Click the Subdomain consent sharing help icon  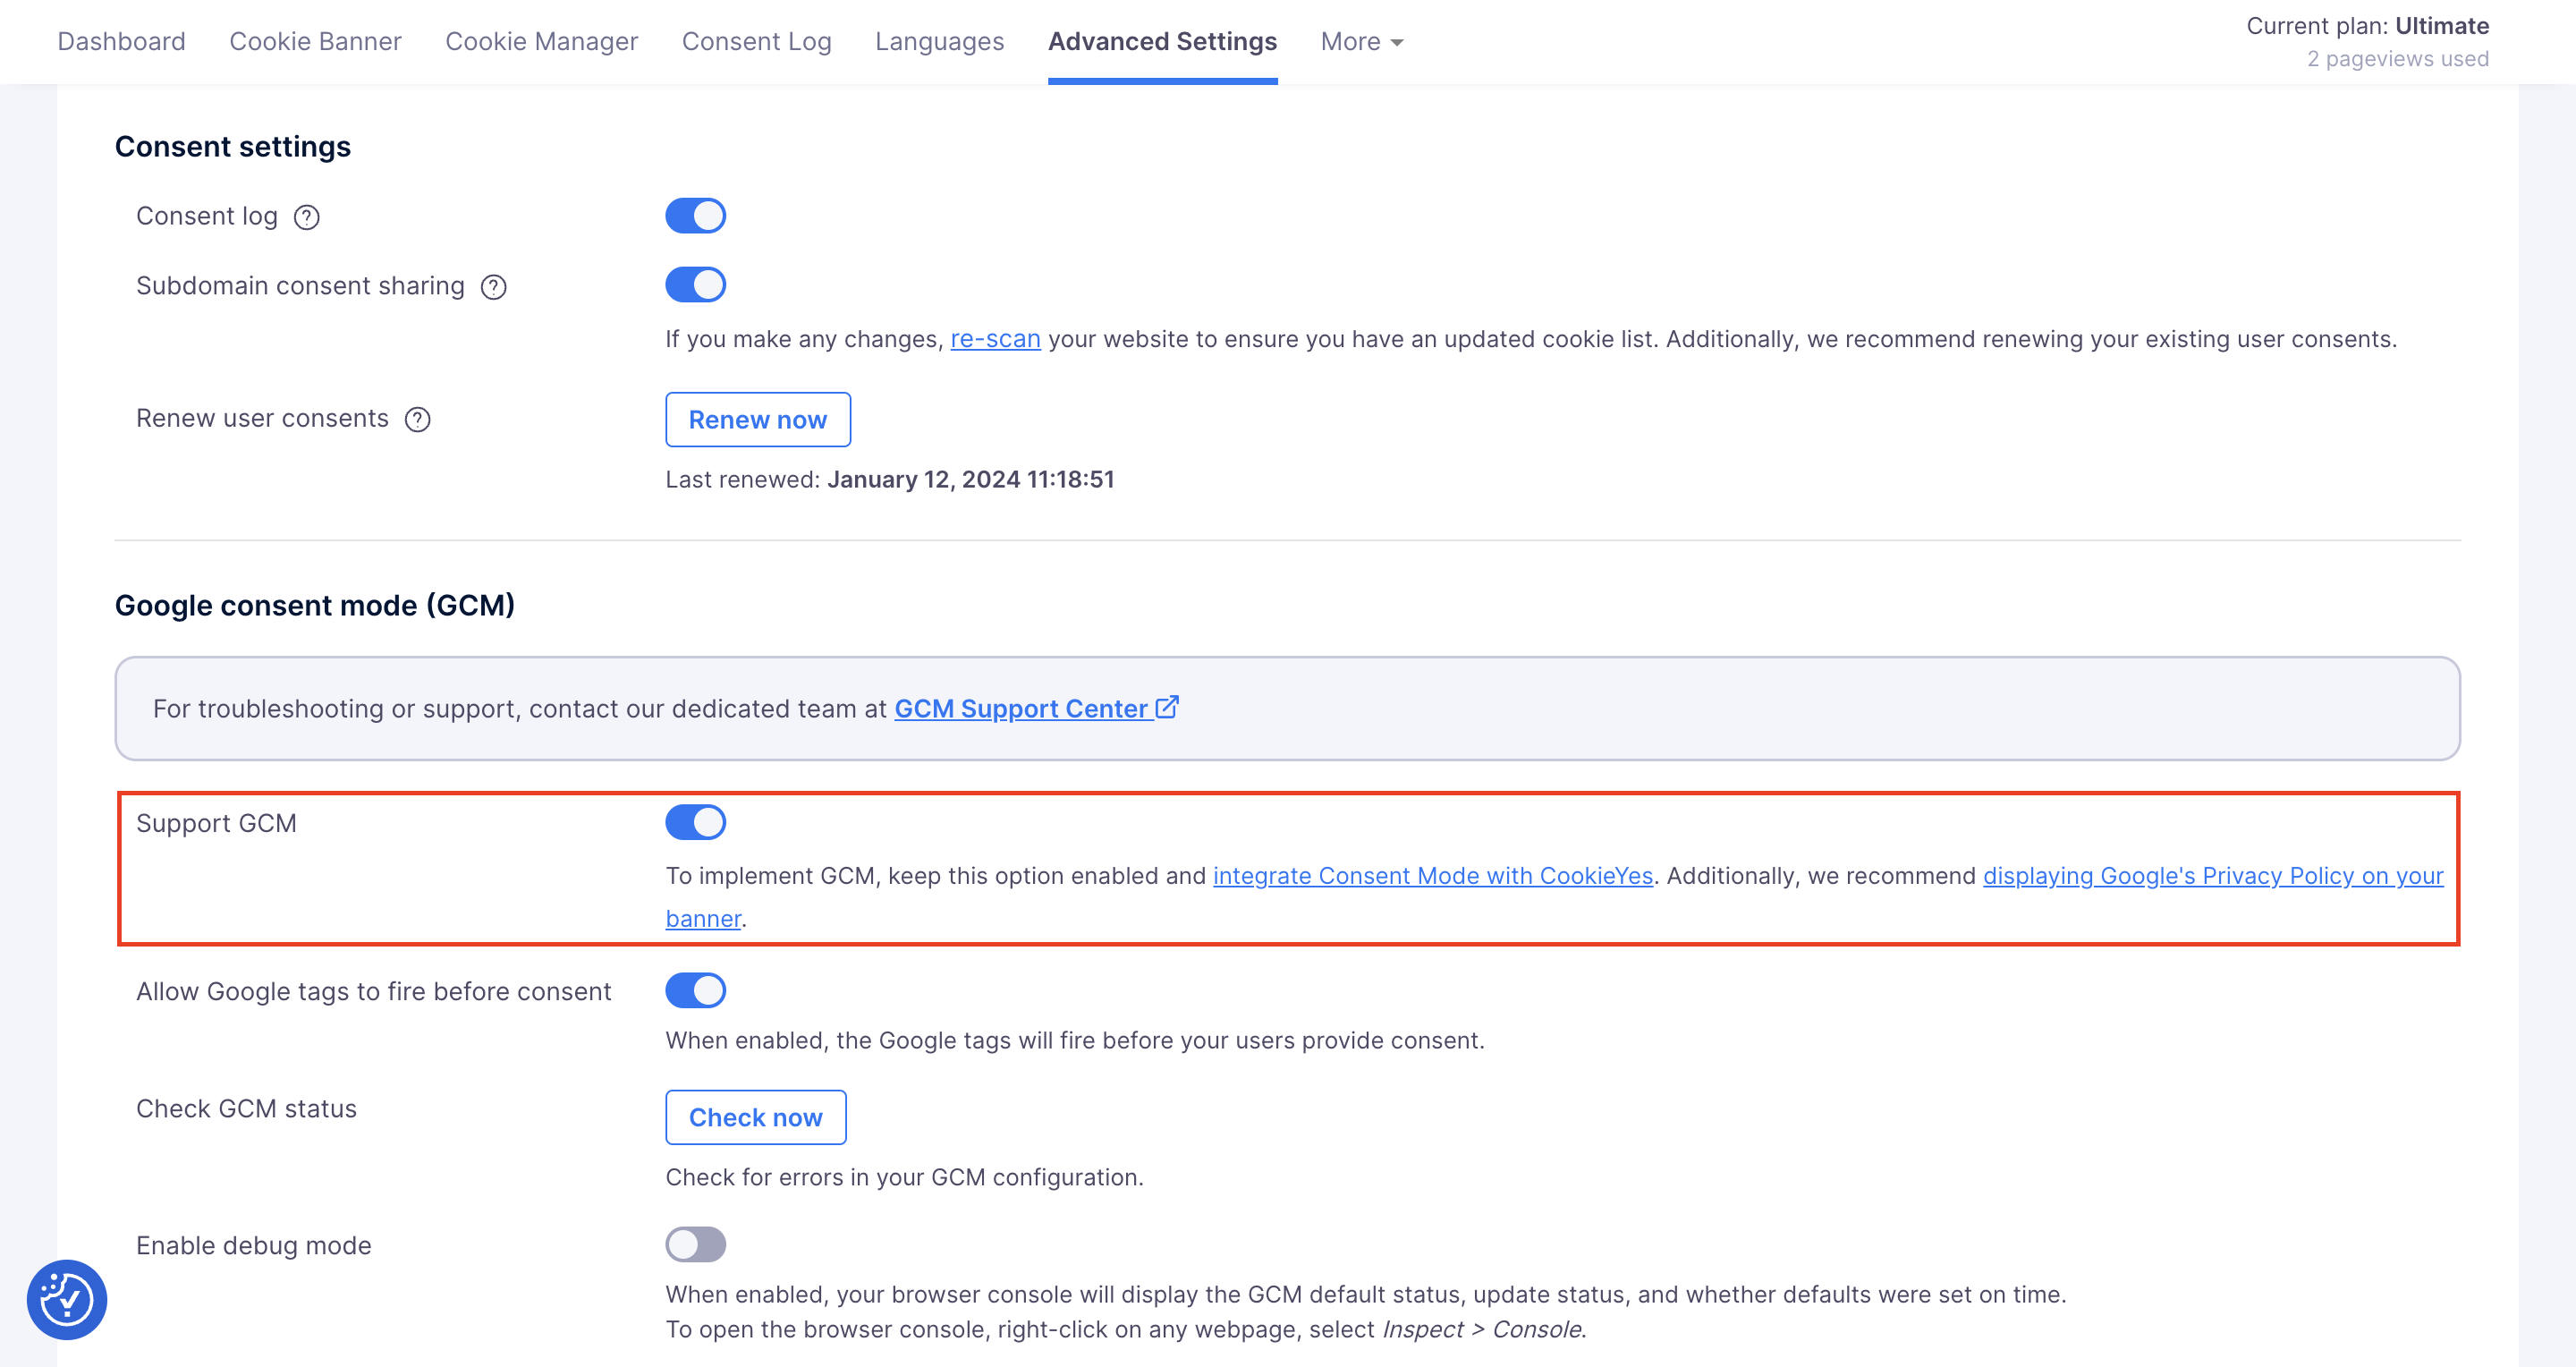(494, 287)
